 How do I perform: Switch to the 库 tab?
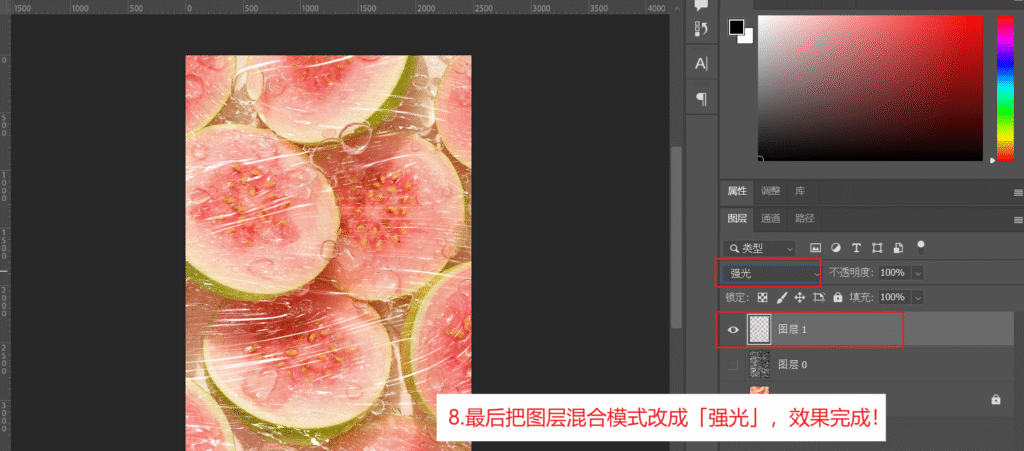(x=800, y=191)
